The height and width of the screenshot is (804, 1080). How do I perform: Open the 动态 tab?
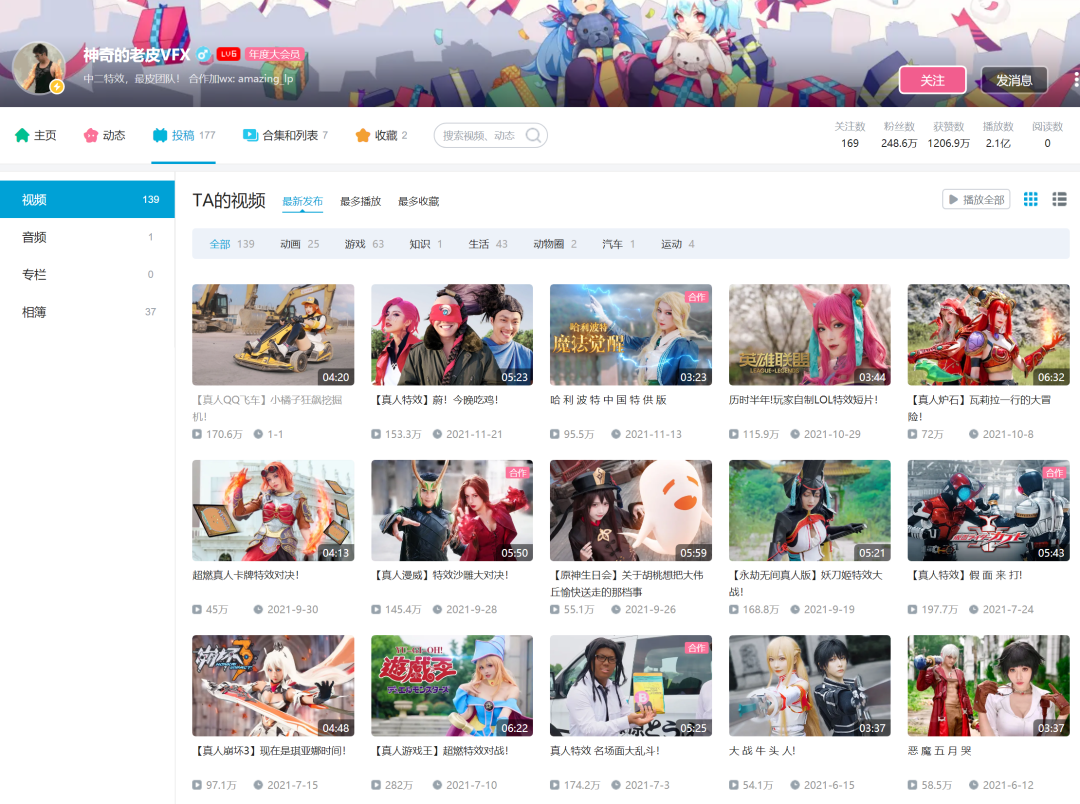105,135
